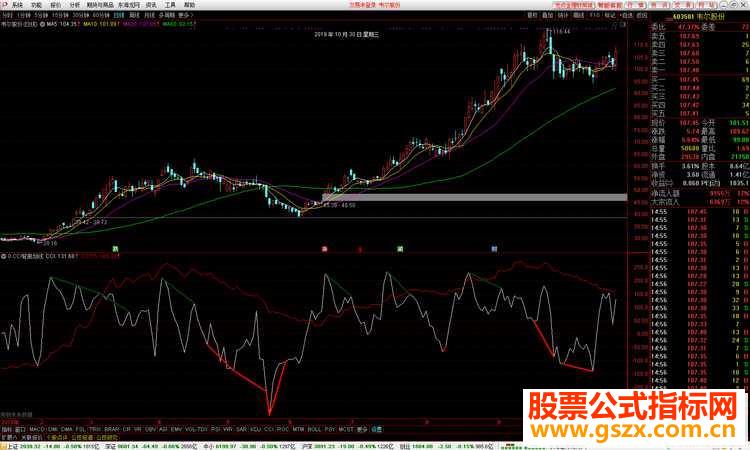The height and width of the screenshot is (450, 750).
Task: Select the PSY indicator tab
Action: point(330,429)
